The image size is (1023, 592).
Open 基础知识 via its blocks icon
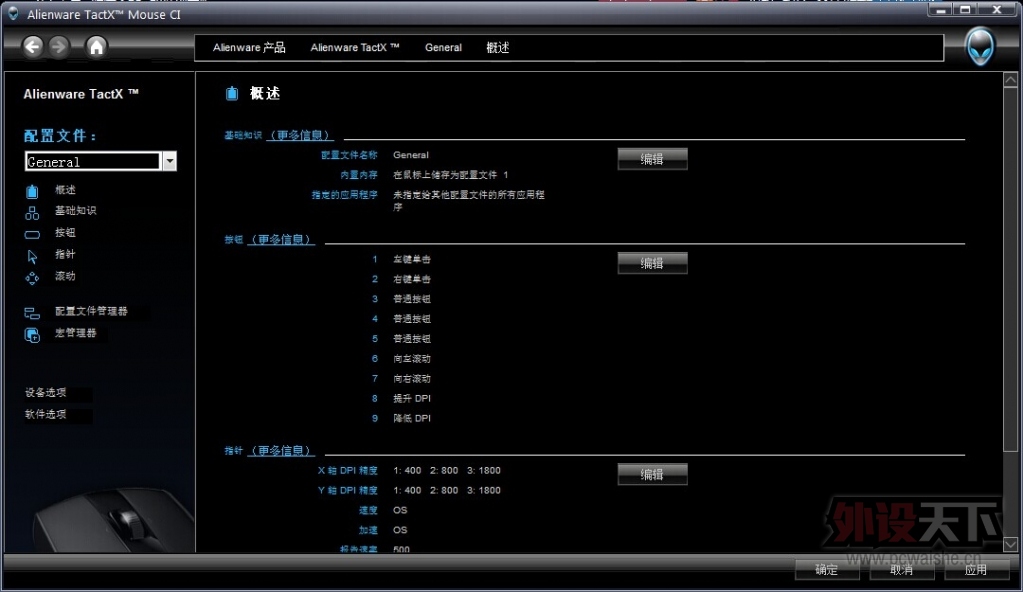pyautogui.click(x=32, y=213)
